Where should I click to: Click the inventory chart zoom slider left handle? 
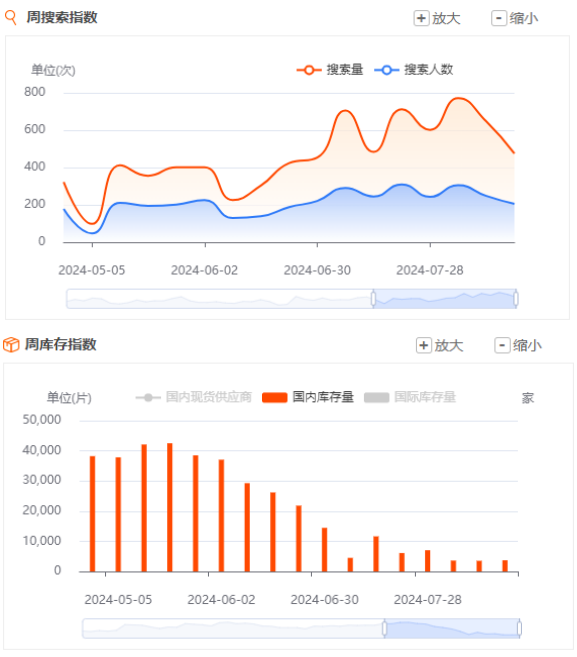(x=384, y=629)
